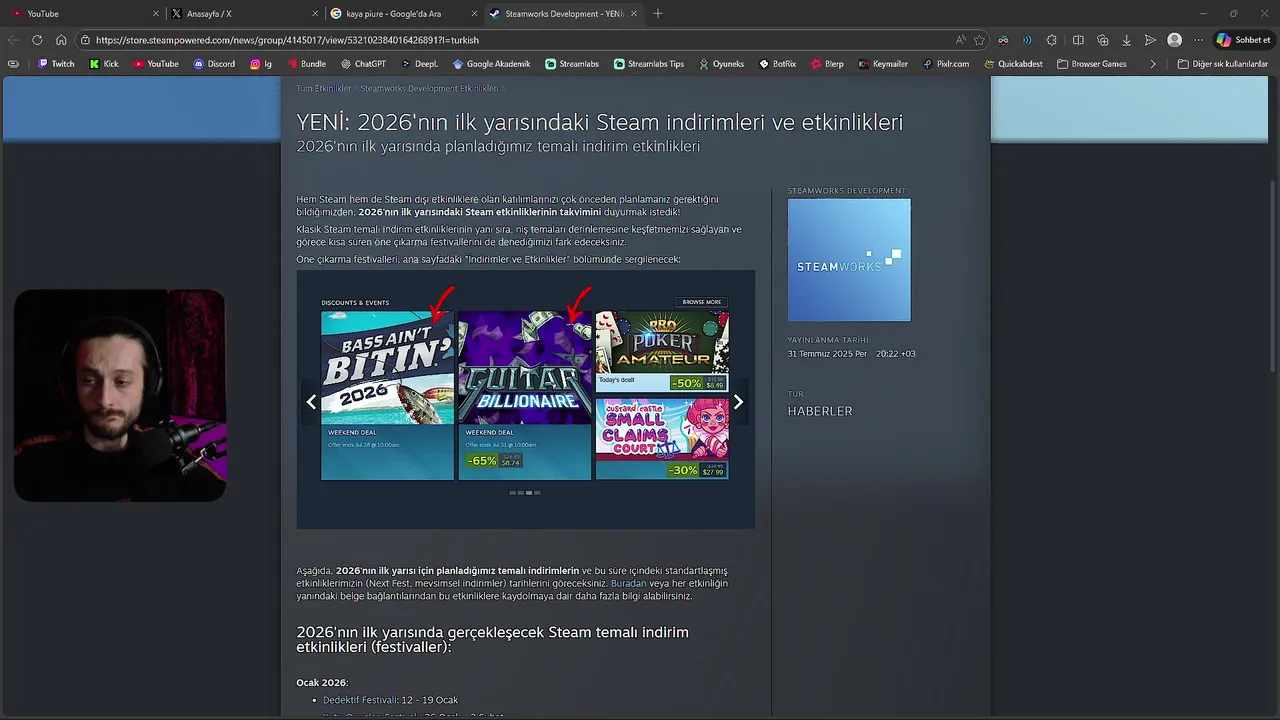Click the page vertical scrollbar thumb

[1273, 275]
